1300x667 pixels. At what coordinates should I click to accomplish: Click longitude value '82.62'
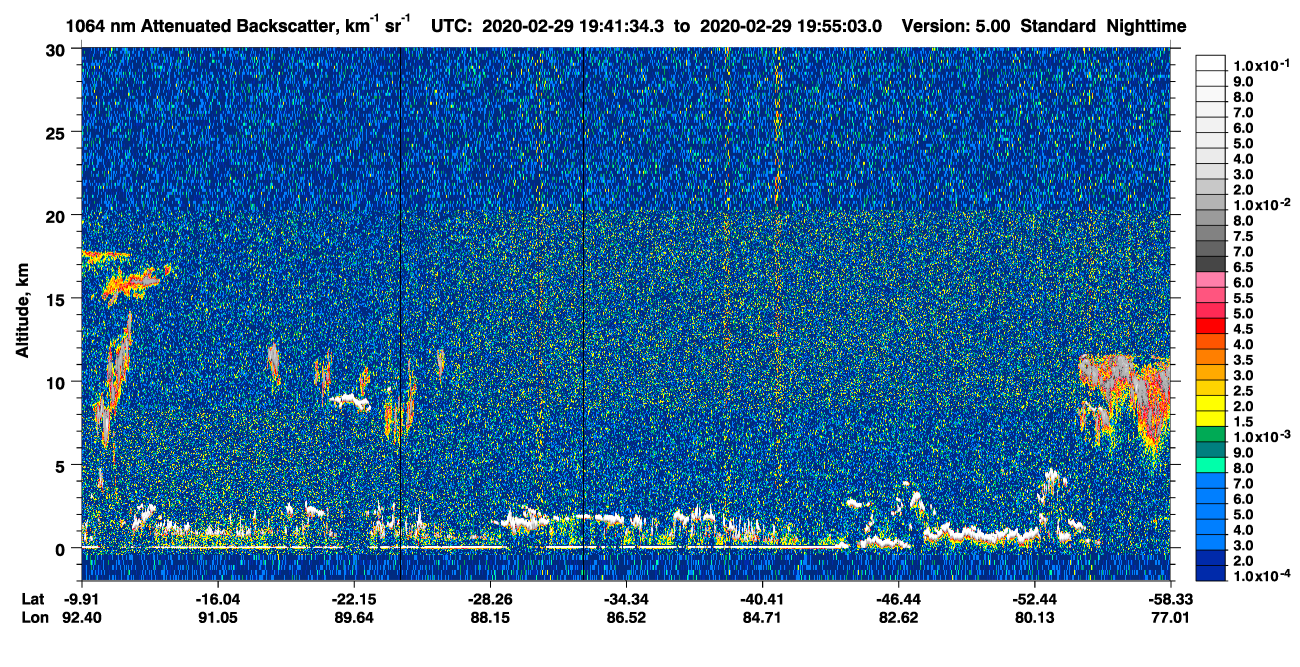[898, 617]
